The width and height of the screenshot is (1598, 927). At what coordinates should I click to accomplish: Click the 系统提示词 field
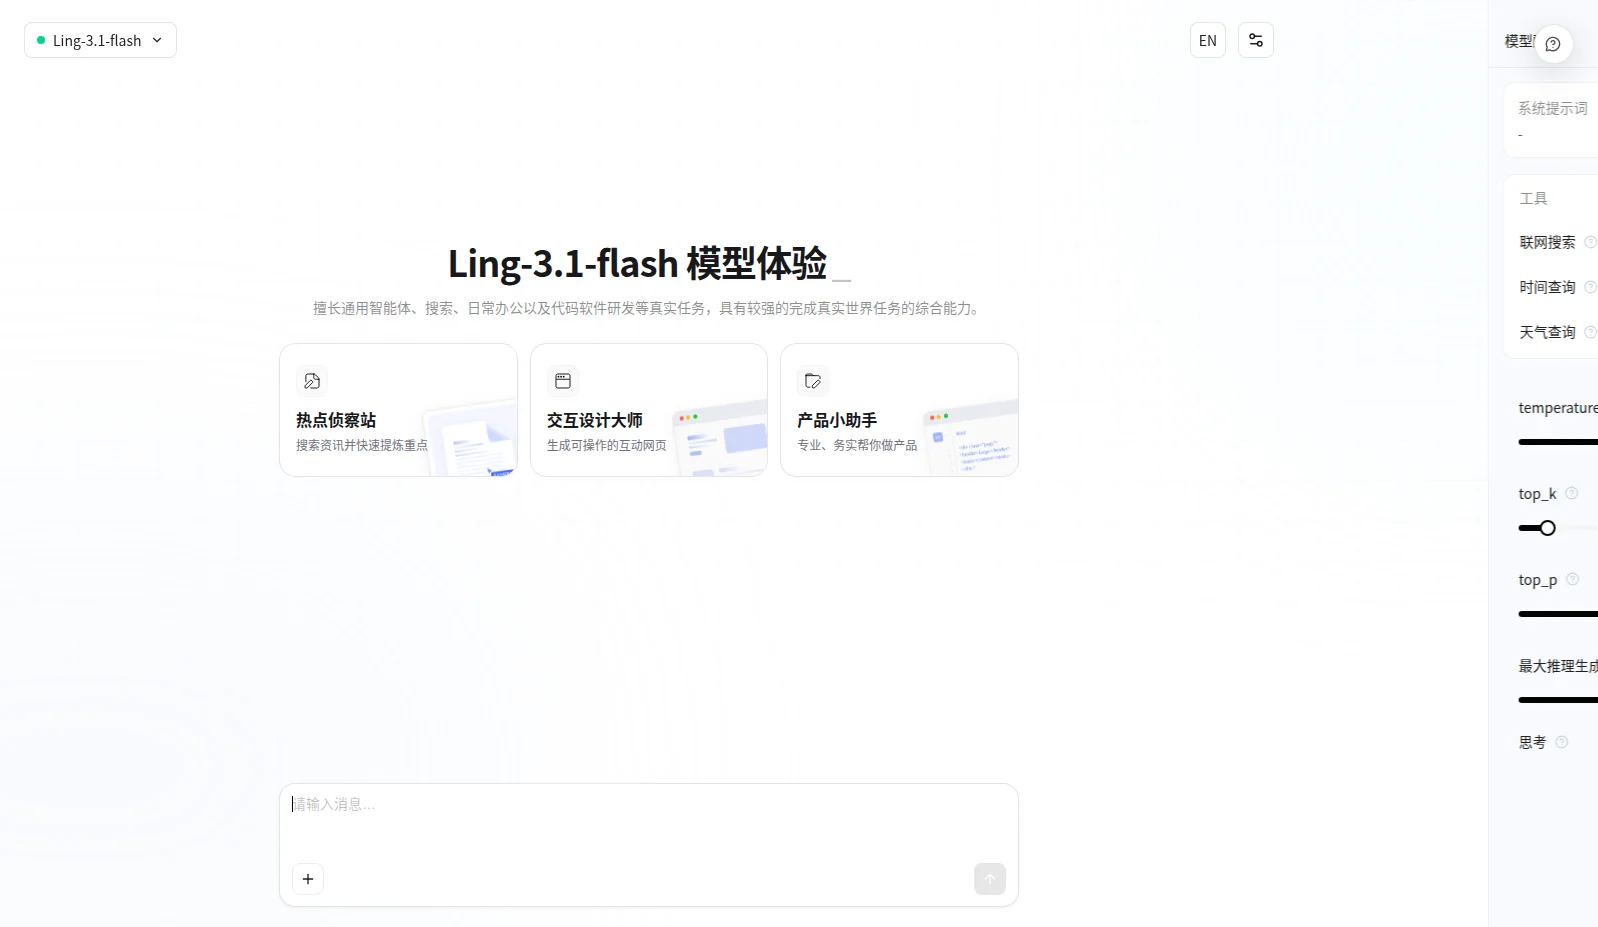(1551, 120)
